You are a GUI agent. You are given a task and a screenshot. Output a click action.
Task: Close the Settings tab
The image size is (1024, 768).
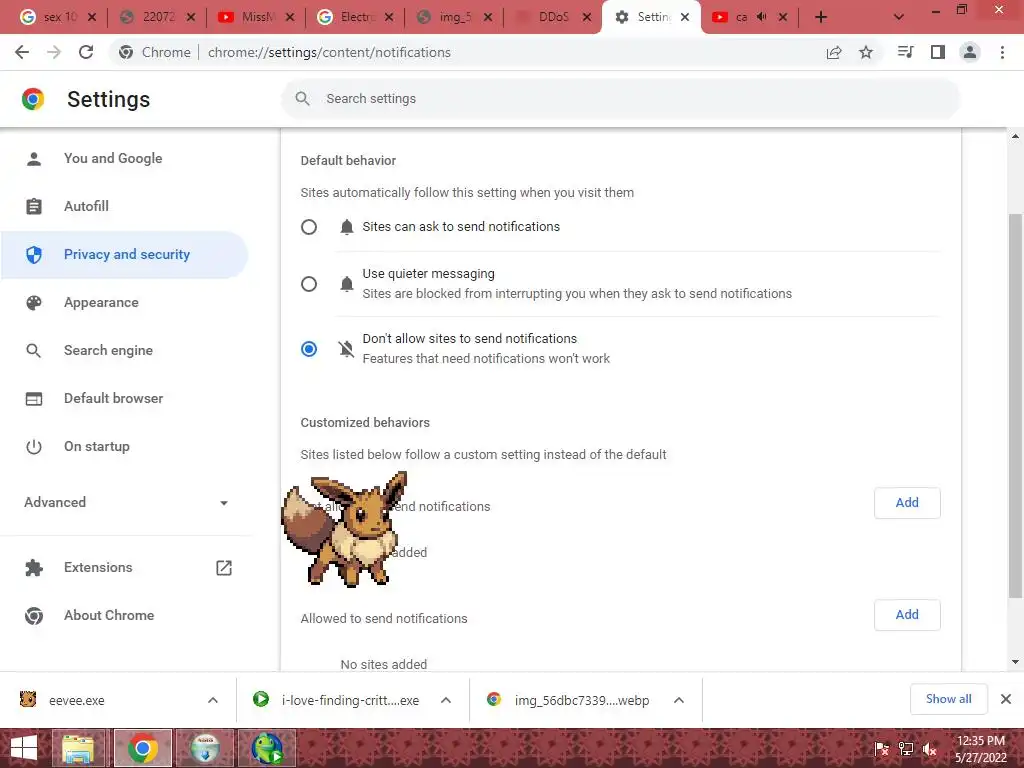685,17
